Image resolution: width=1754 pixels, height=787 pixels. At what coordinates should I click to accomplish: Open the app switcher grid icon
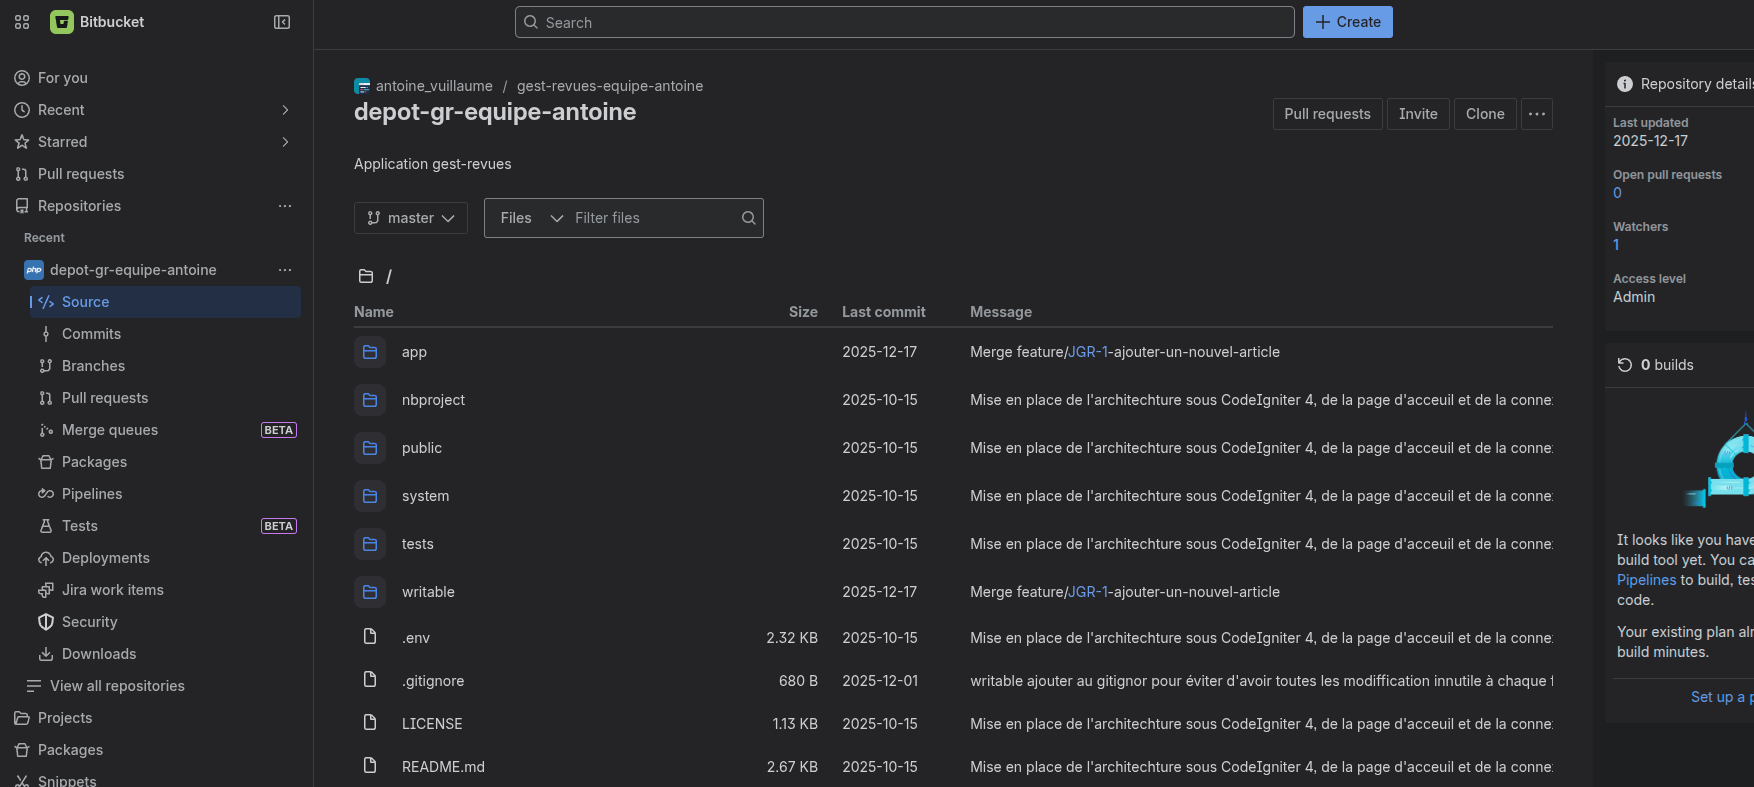pyautogui.click(x=22, y=22)
